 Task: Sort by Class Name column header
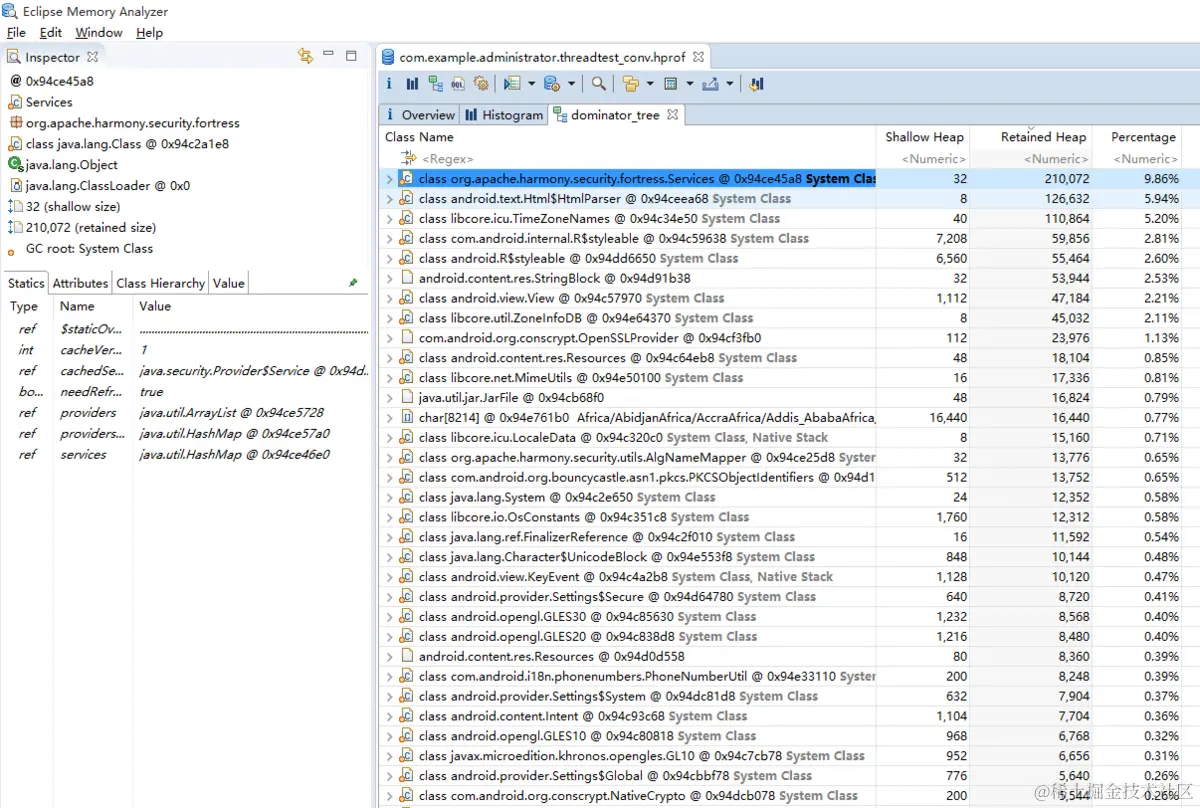pyautogui.click(x=627, y=137)
